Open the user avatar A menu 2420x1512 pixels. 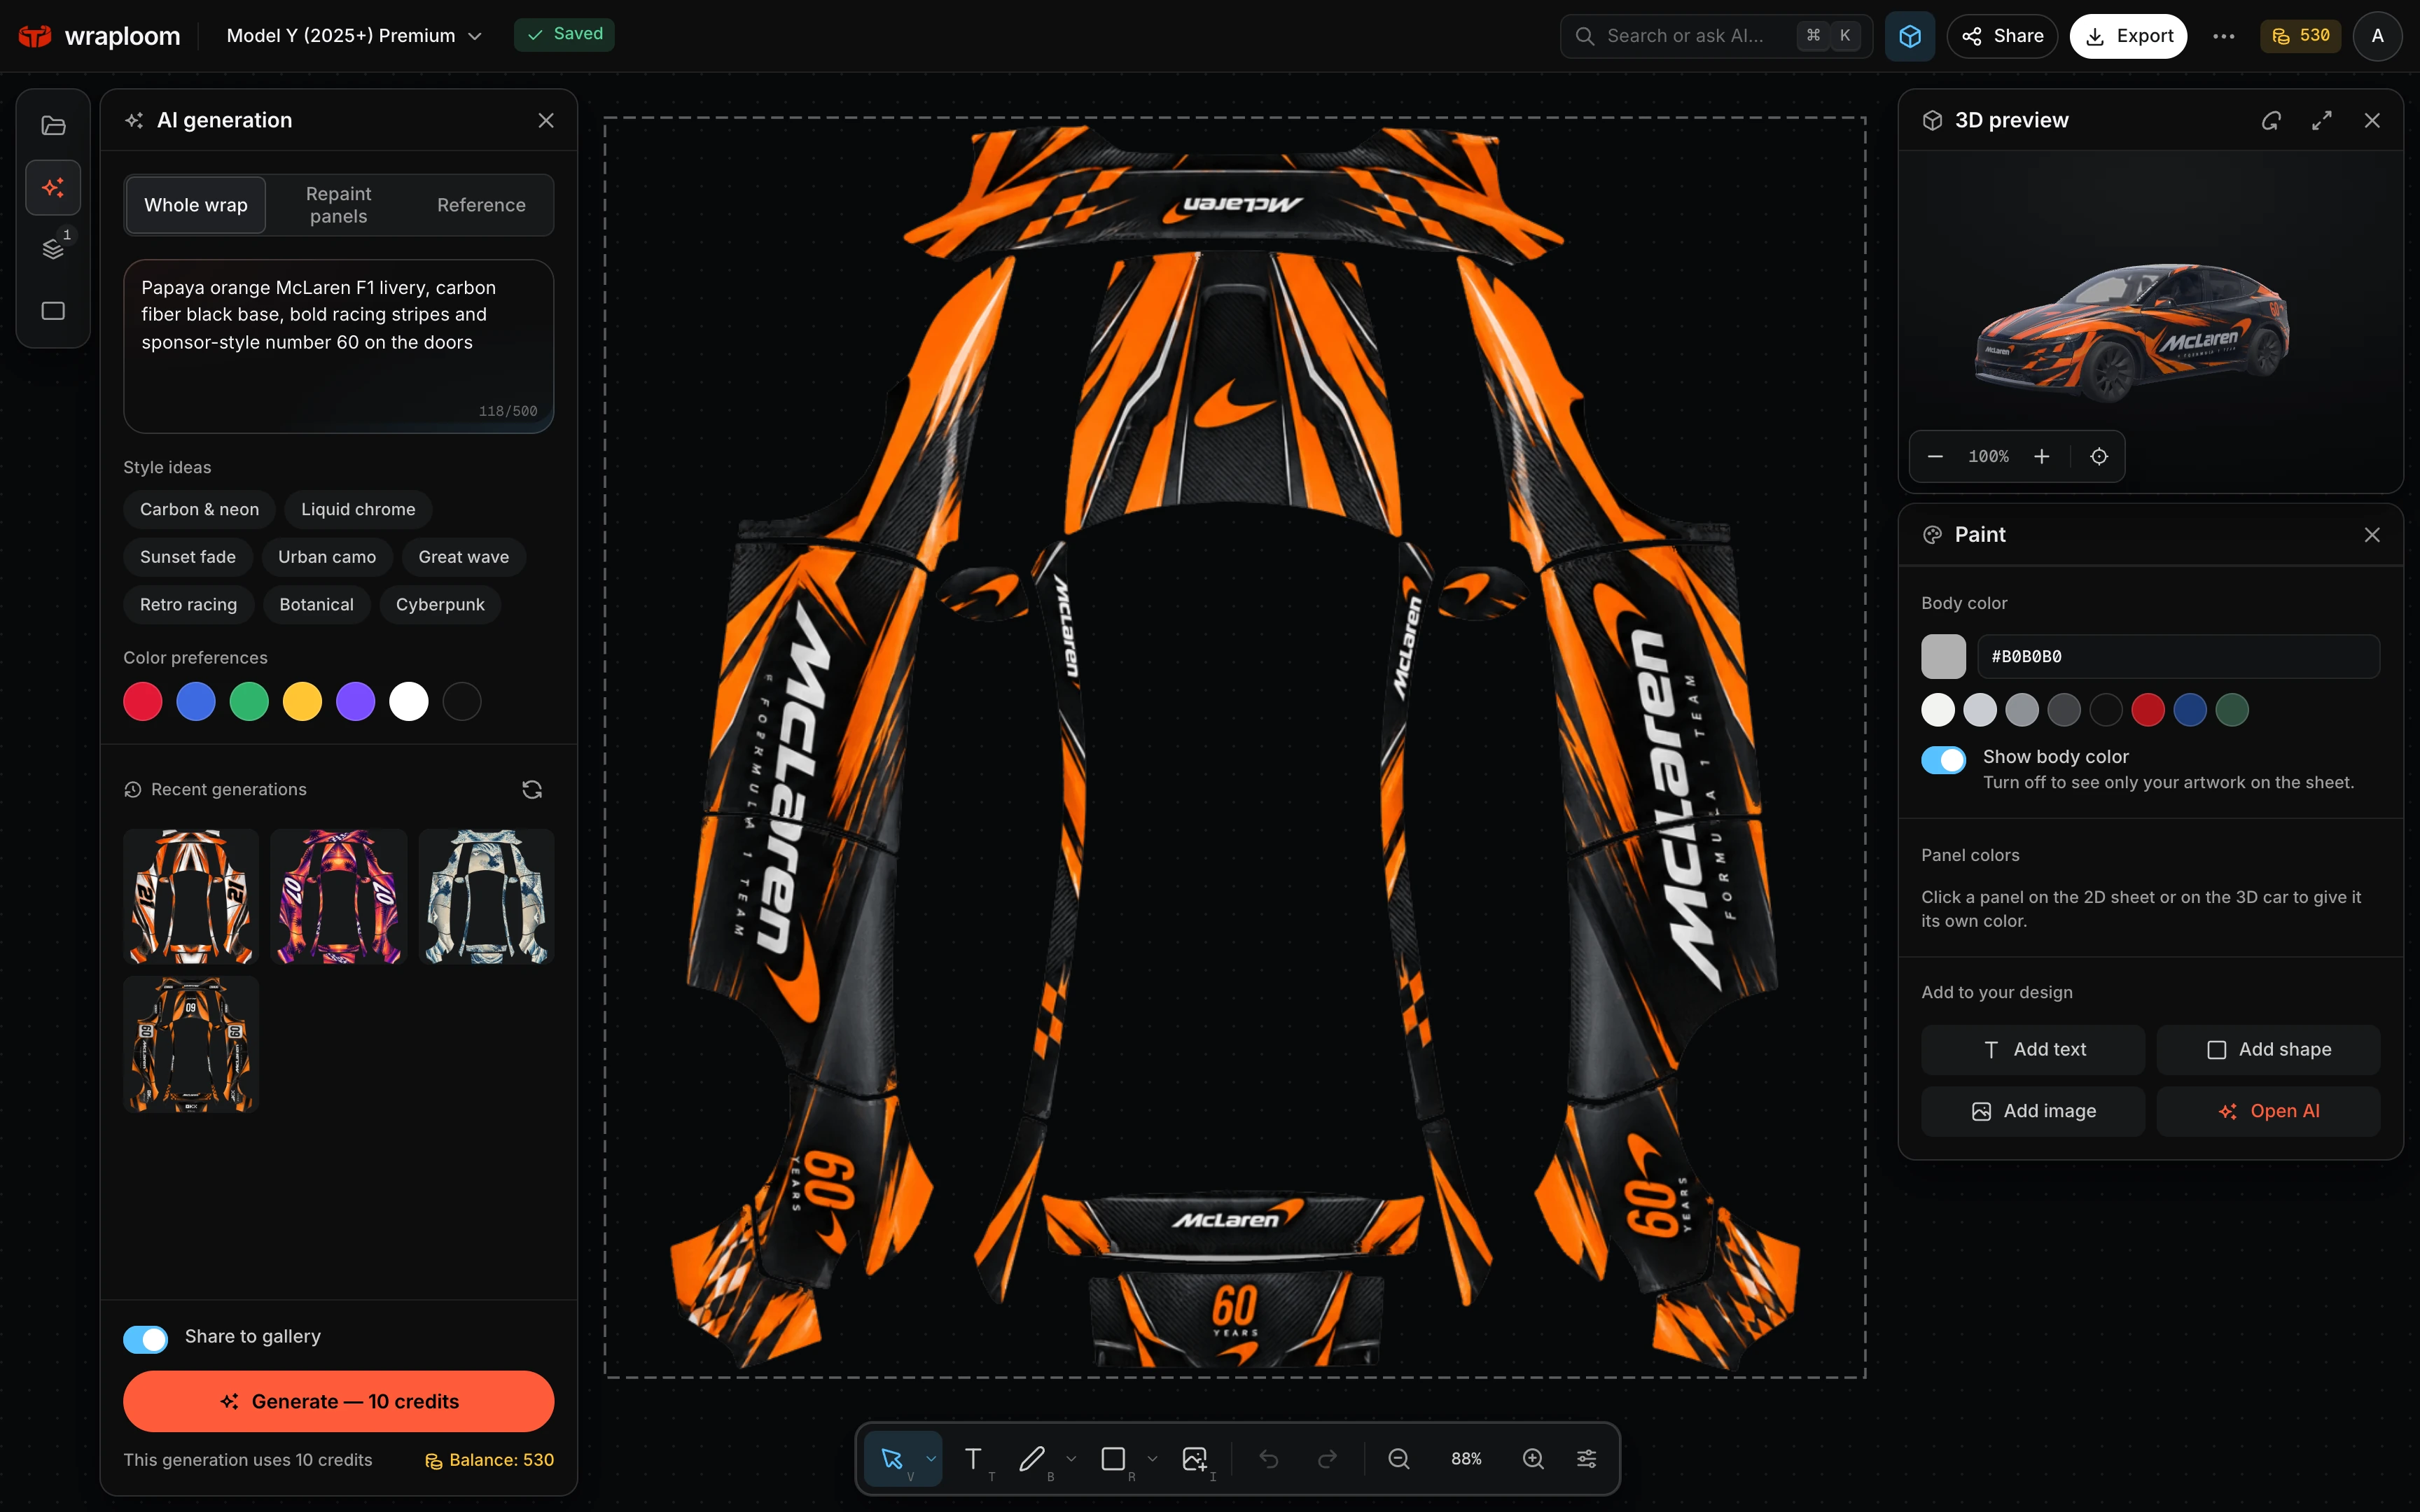click(2378, 36)
